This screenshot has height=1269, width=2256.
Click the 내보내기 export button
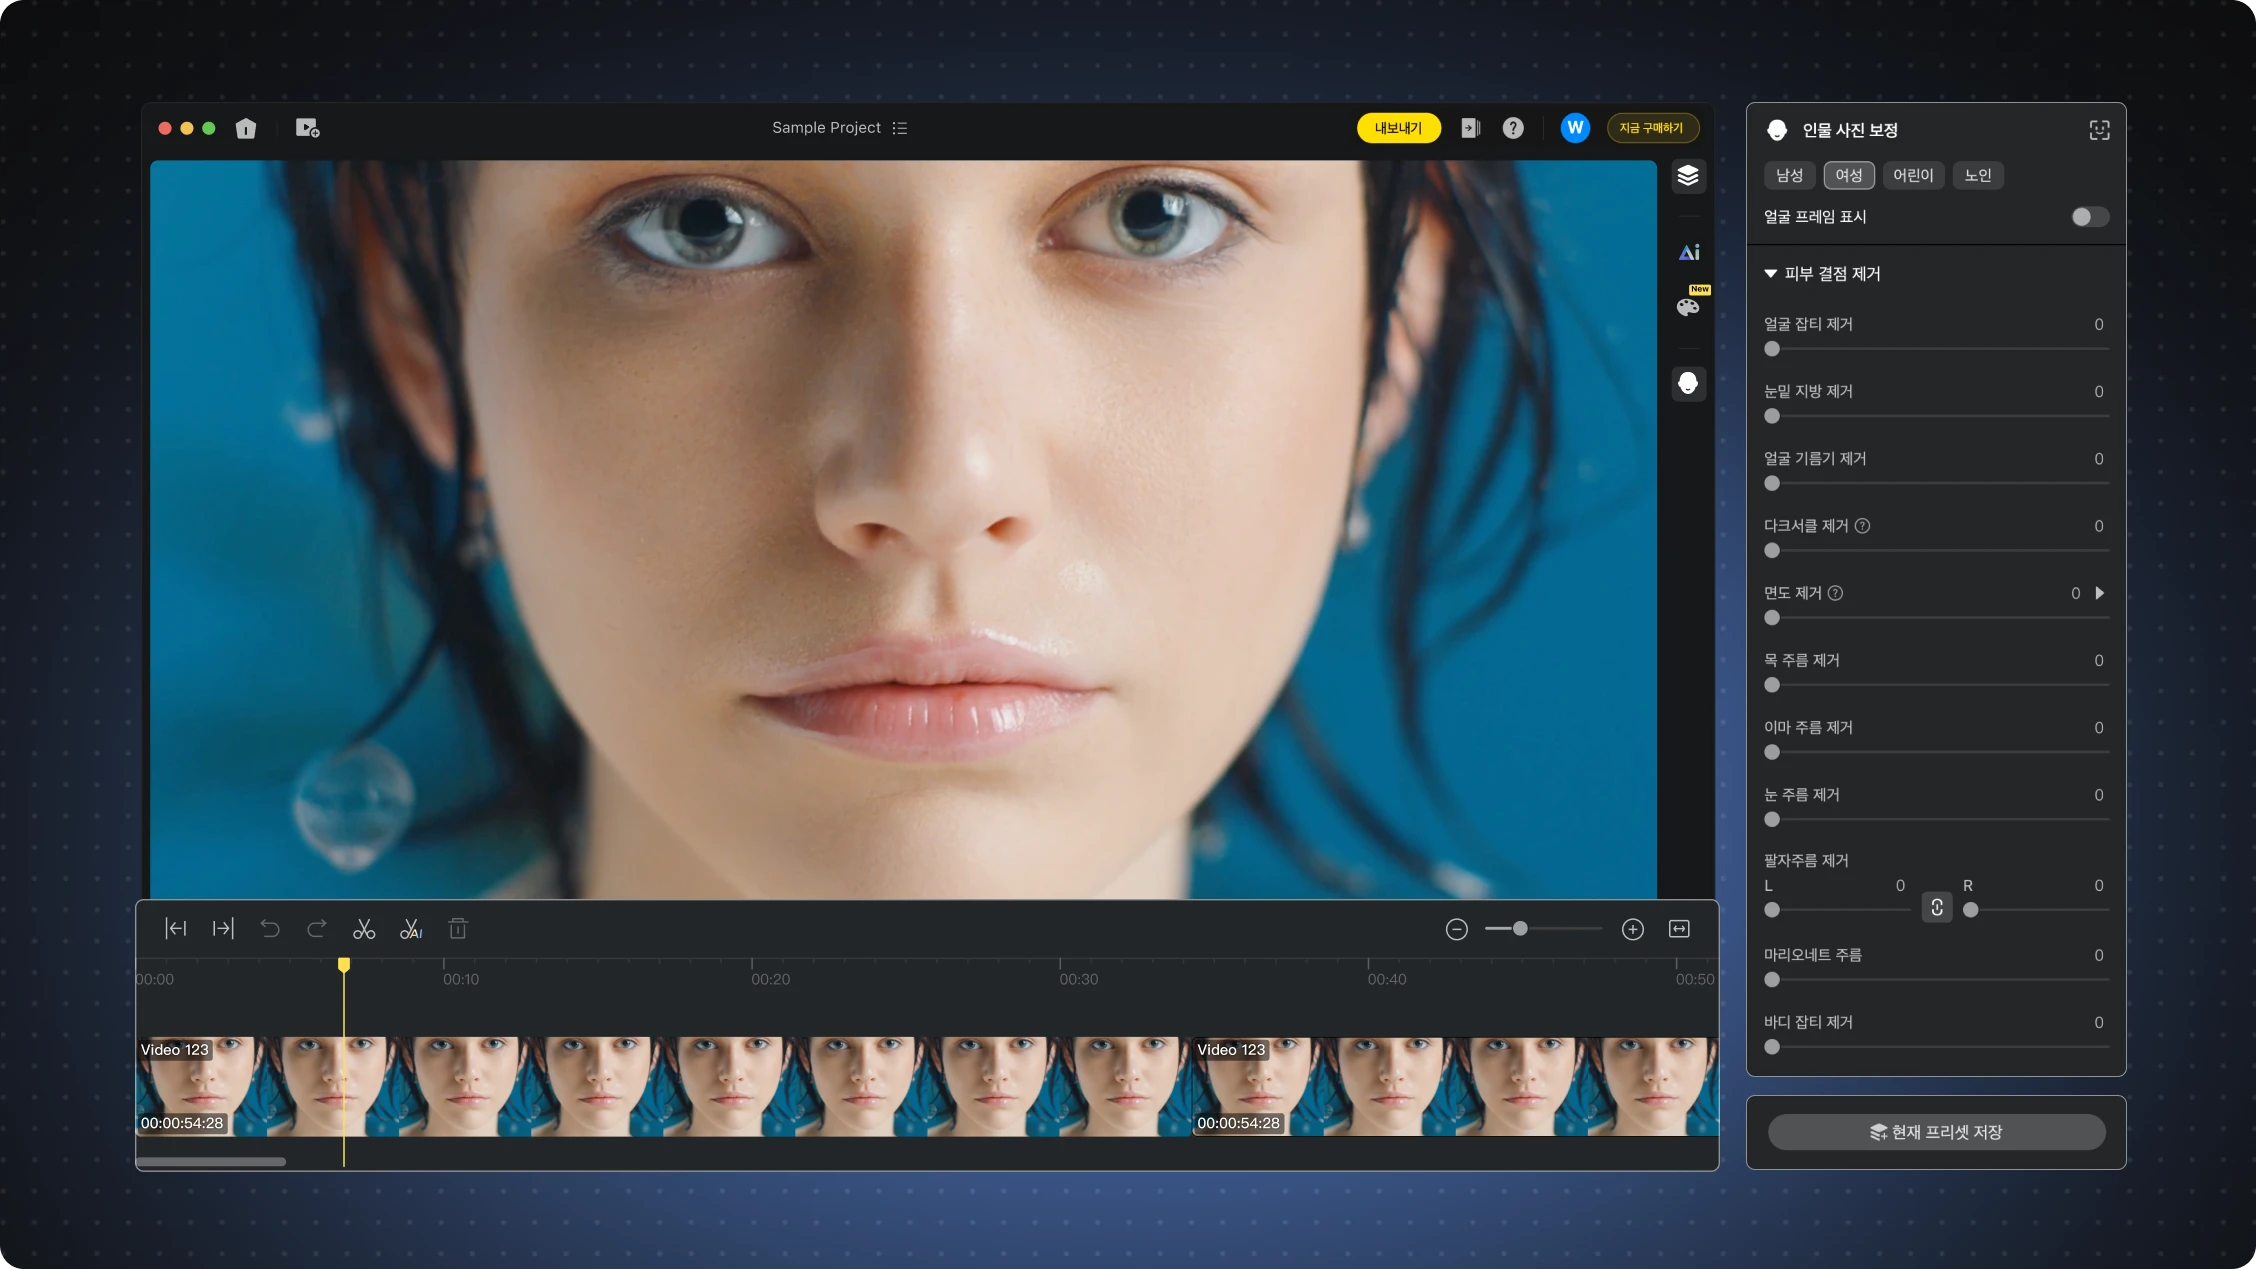coord(1398,128)
